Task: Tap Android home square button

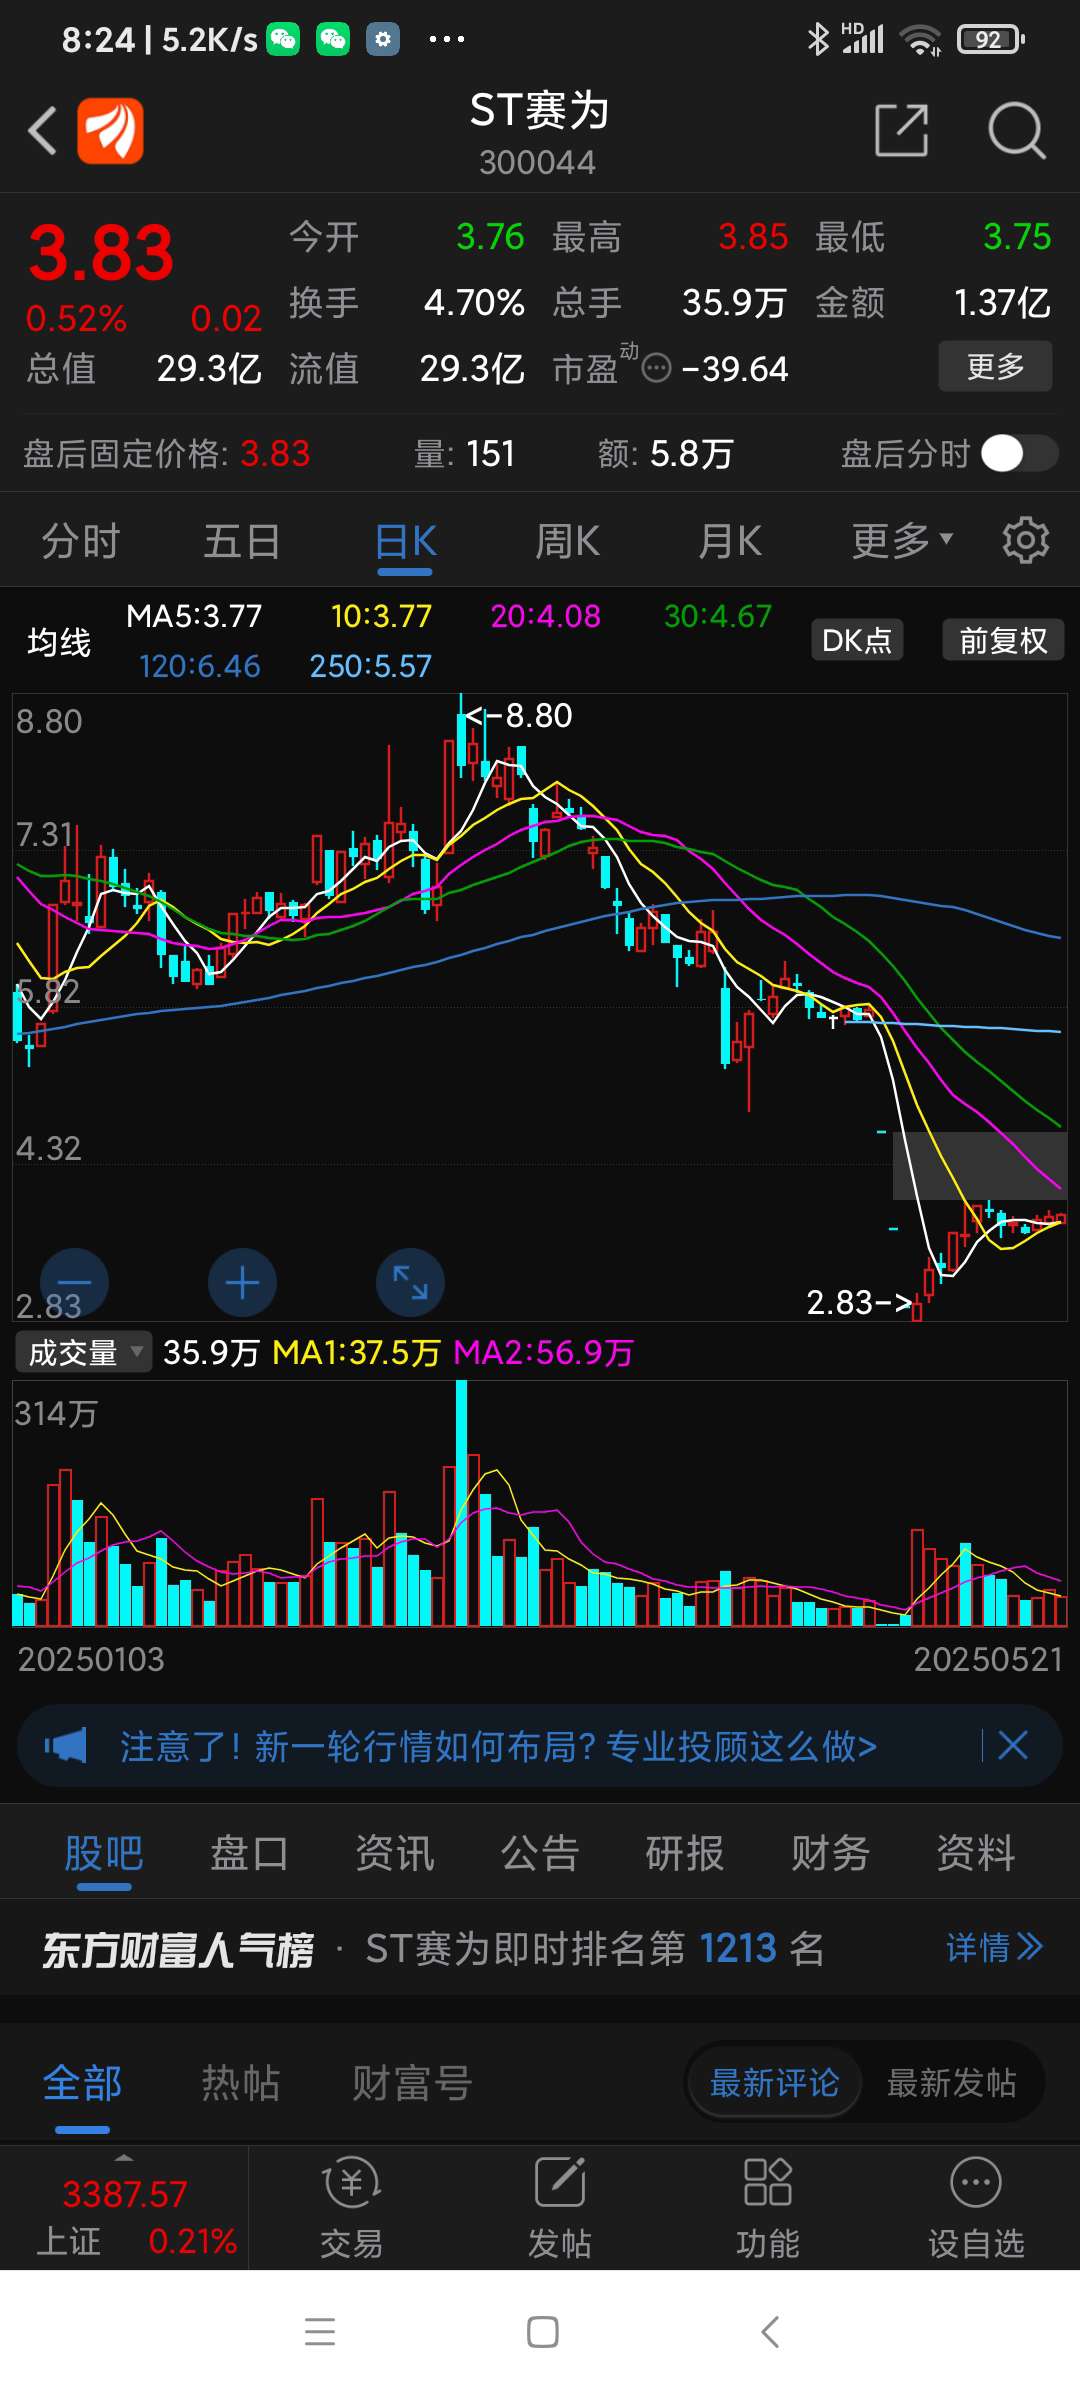Action: coord(543,2332)
